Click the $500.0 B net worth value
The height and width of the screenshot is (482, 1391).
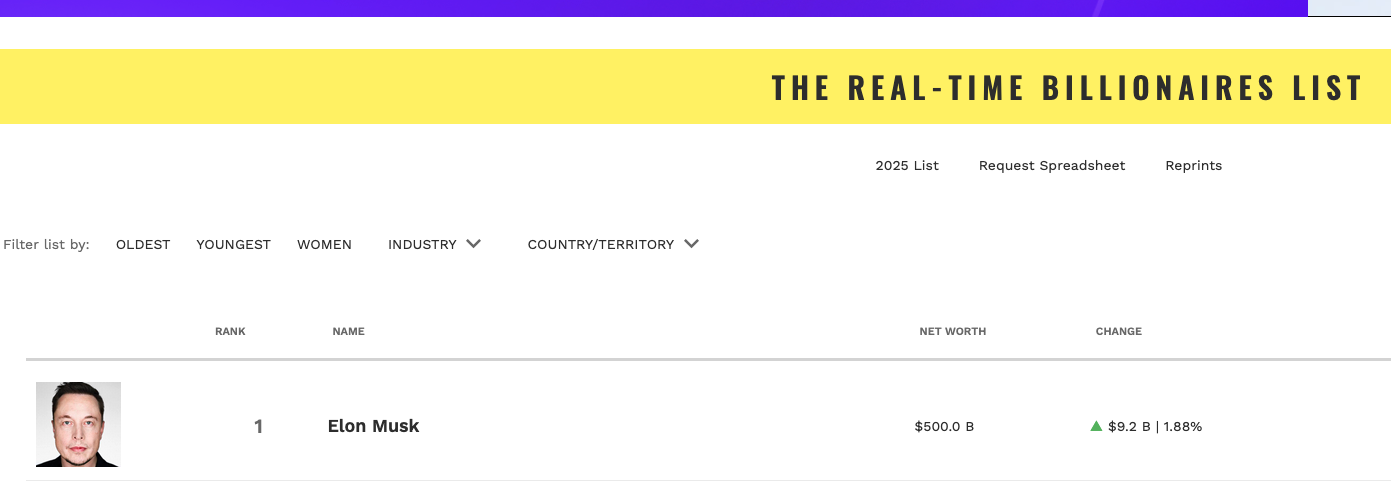944,427
